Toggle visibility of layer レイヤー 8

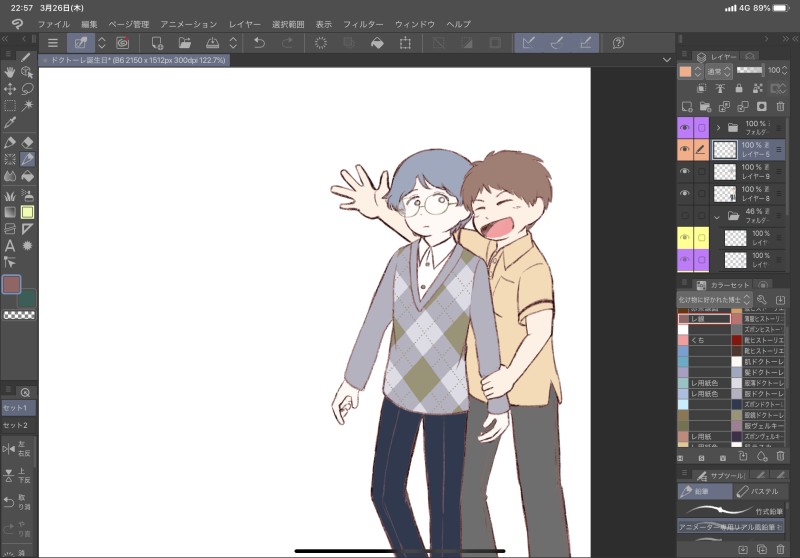point(685,193)
